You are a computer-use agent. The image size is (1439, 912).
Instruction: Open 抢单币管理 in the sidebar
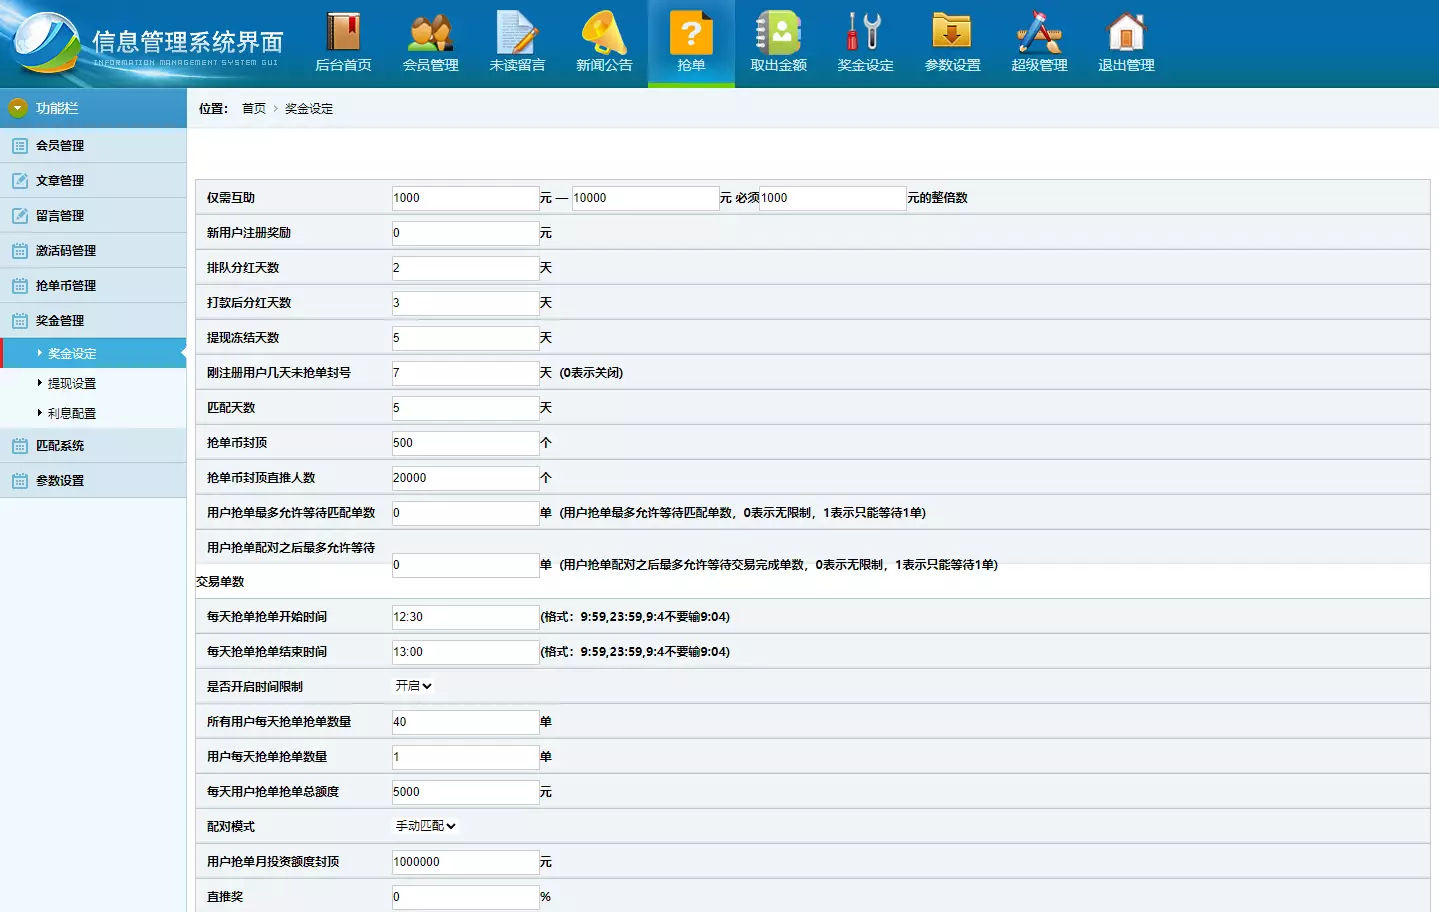pos(66,286)
